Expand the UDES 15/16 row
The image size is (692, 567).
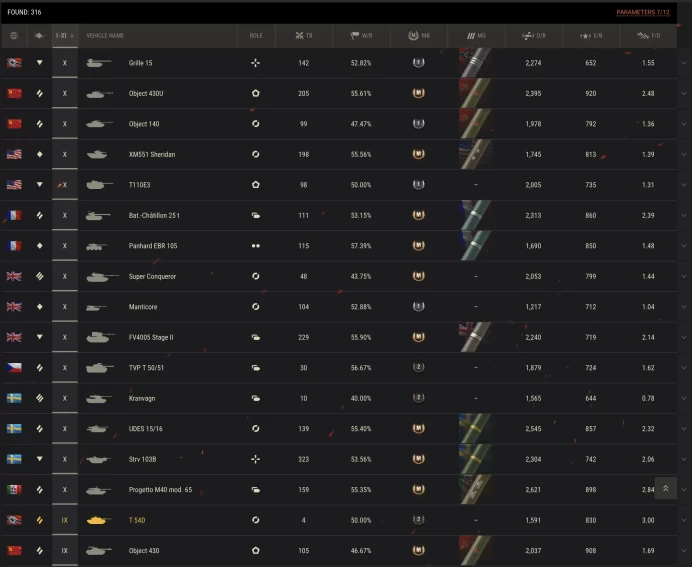(x=684, y=429)
